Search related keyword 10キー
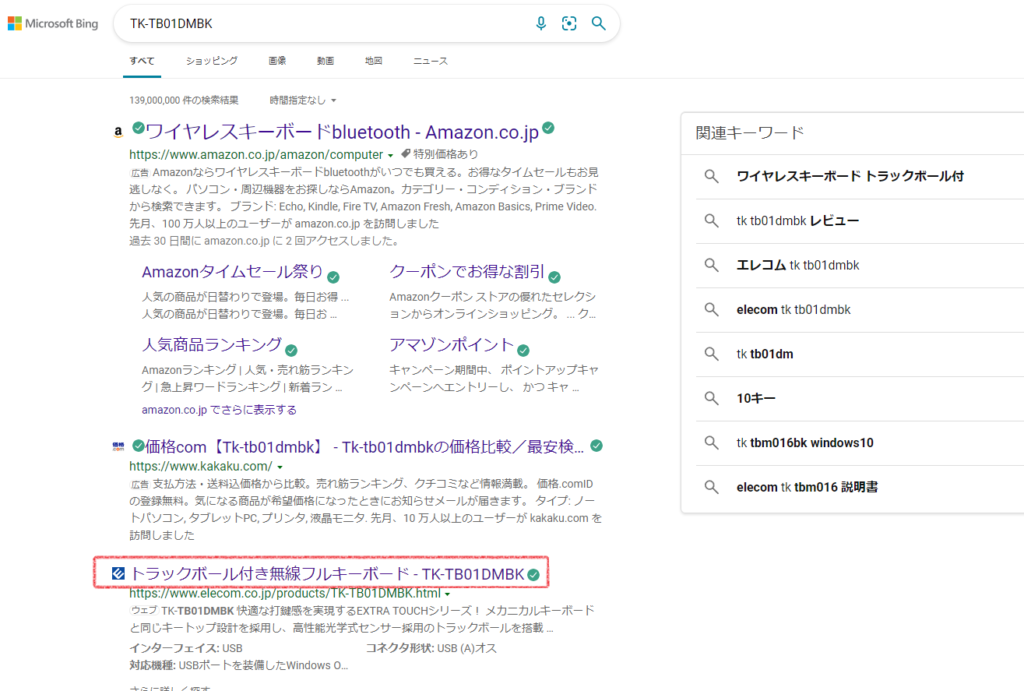Viewport: 1024px width, 691px height. 756,398
